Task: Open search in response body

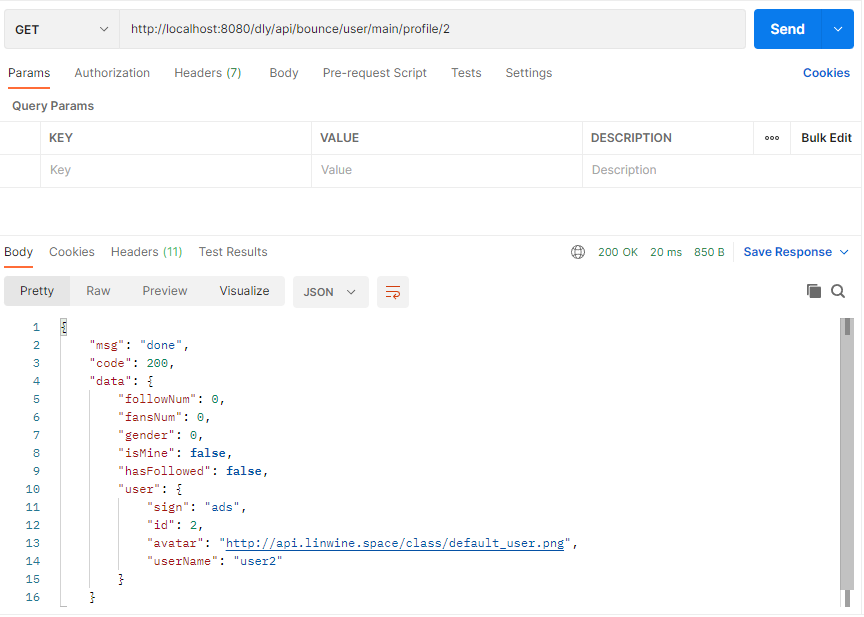Action: click(838, 291)
